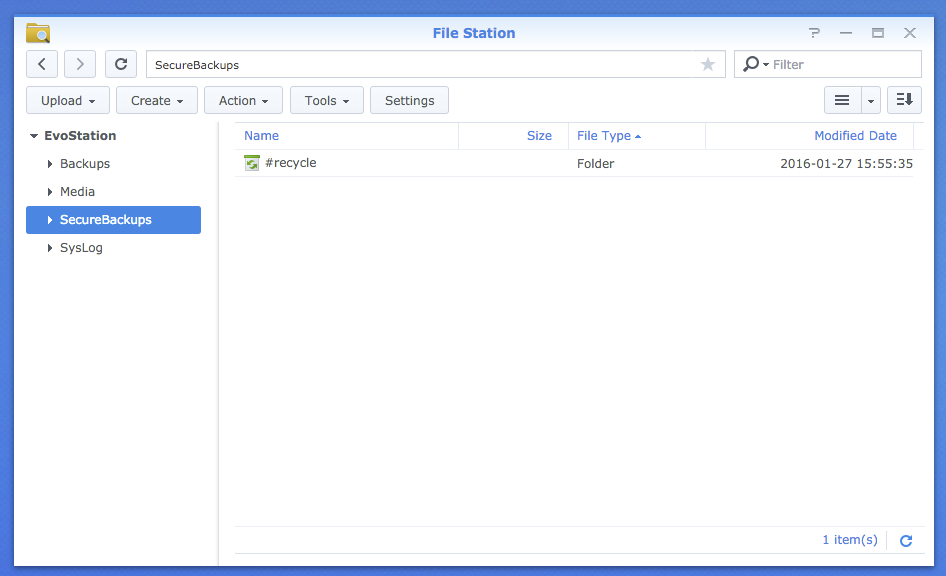
Task: Click the refresh icon beside item count
Action: 906,541
